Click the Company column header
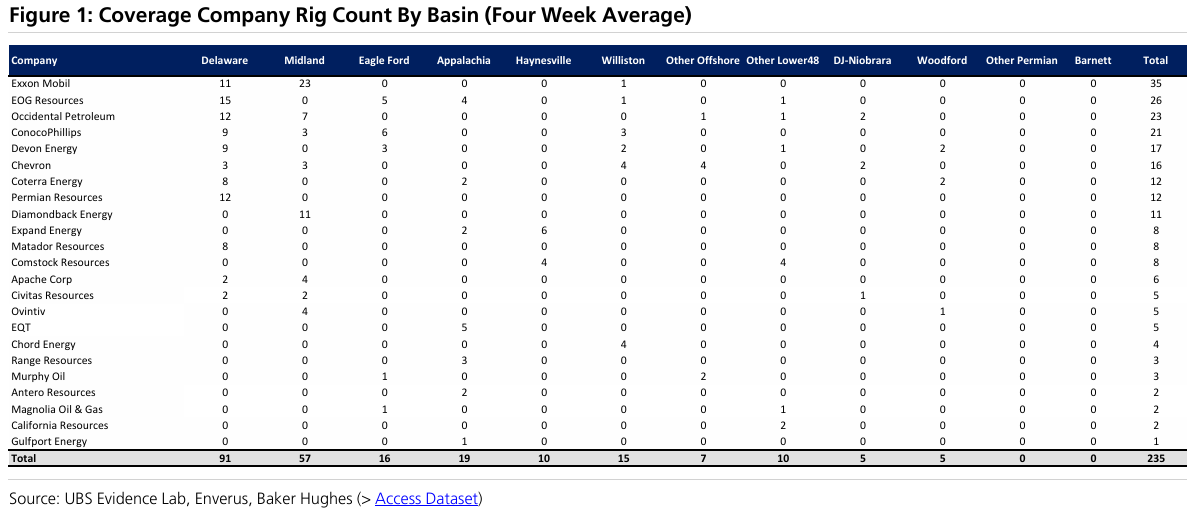The width and height of the screenshot is (1196, 520). coord(34,61)
